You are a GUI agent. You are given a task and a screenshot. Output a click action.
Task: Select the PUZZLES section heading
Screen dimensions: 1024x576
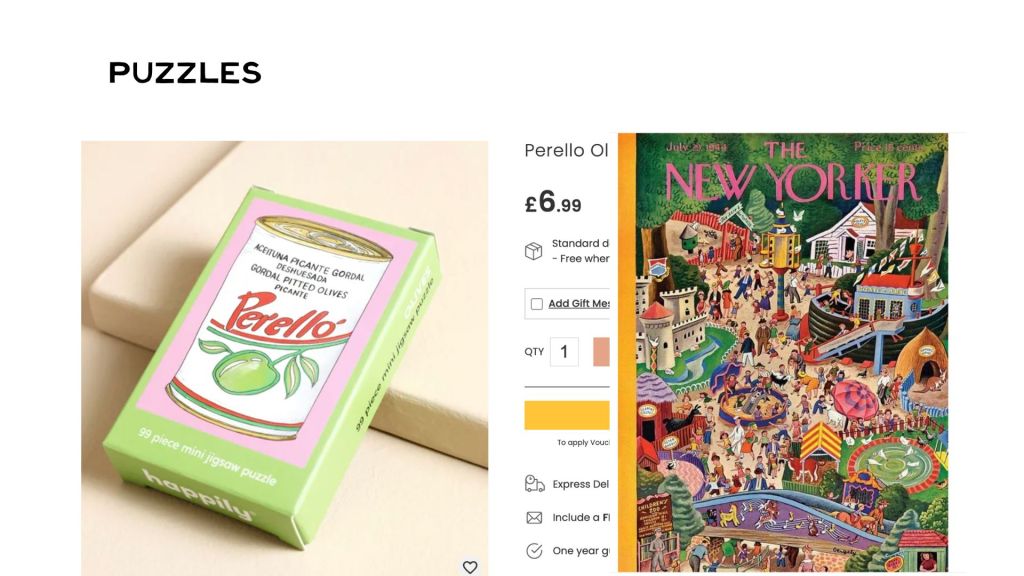click(x=185, y=72)
